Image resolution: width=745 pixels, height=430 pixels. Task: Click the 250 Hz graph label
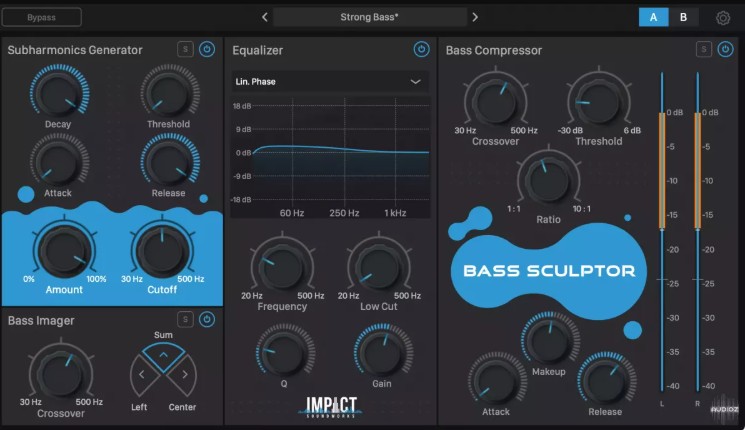point(344,213)
